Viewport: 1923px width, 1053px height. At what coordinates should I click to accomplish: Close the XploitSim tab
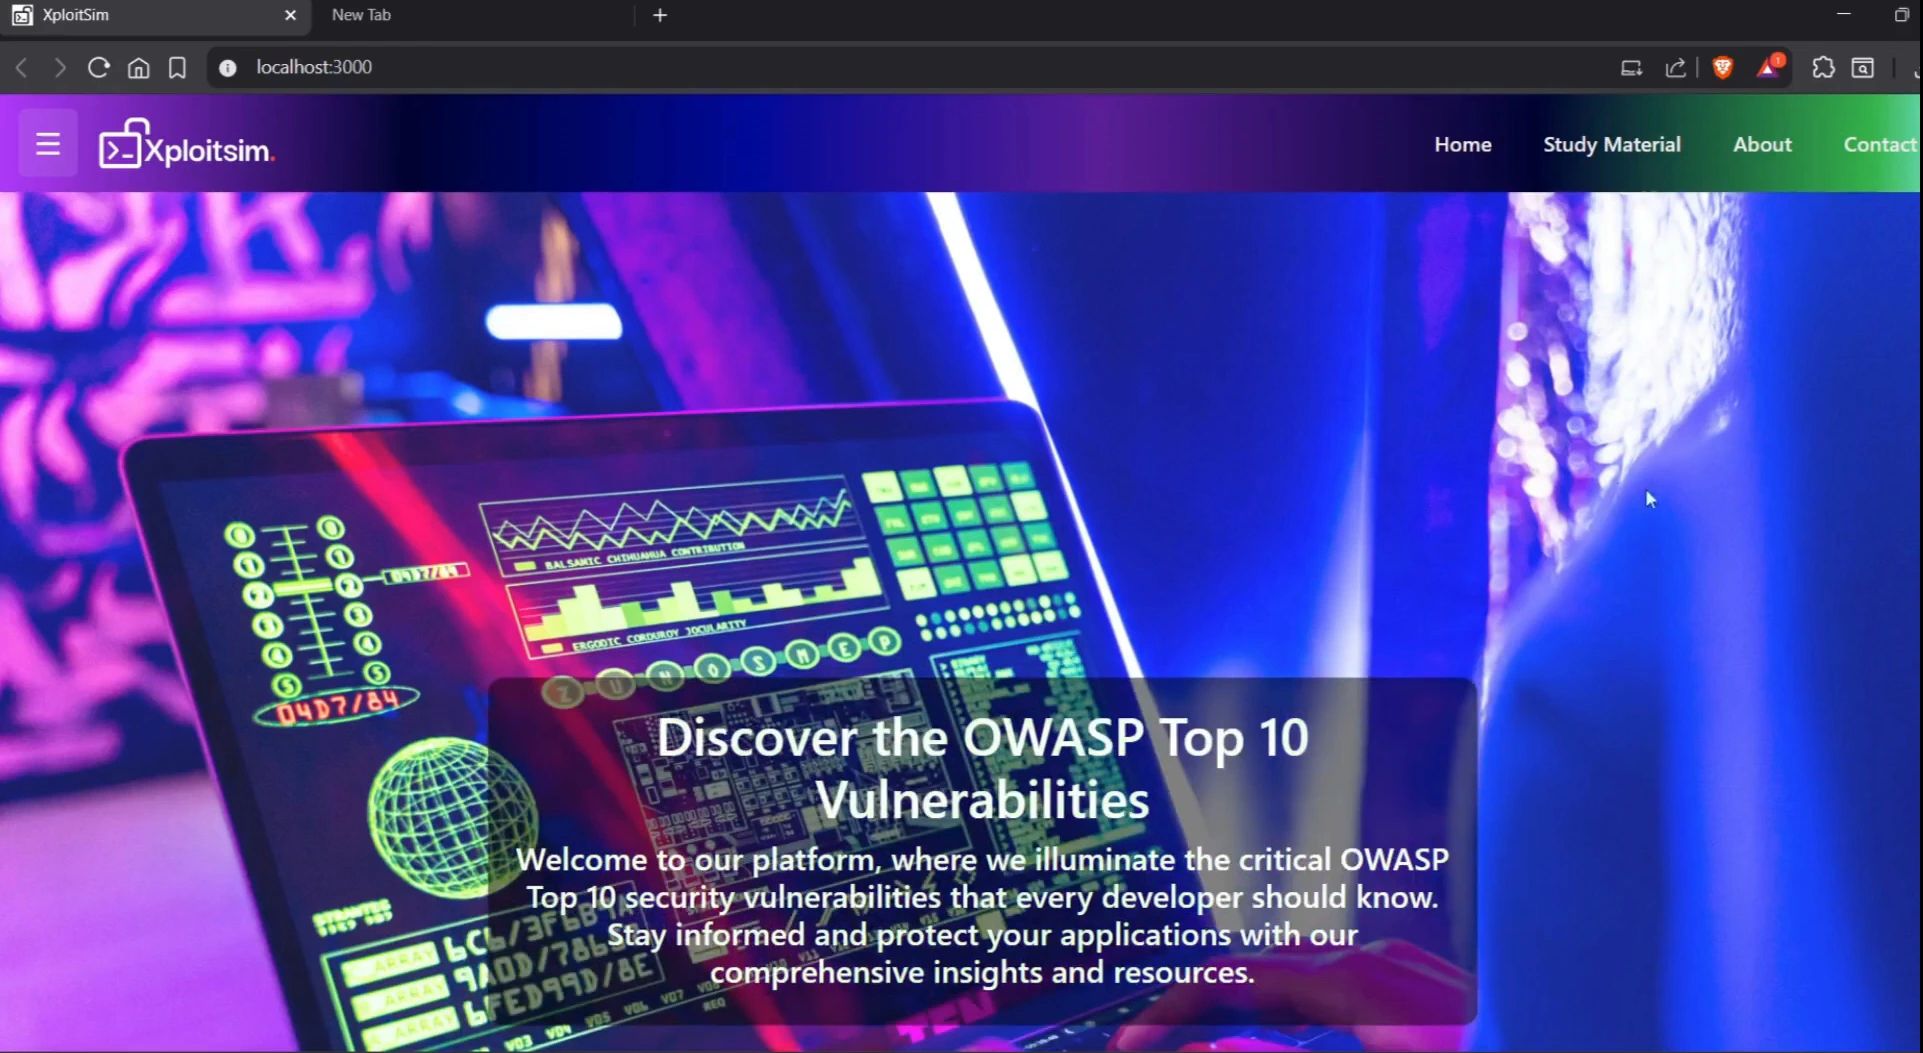(290, 15)
